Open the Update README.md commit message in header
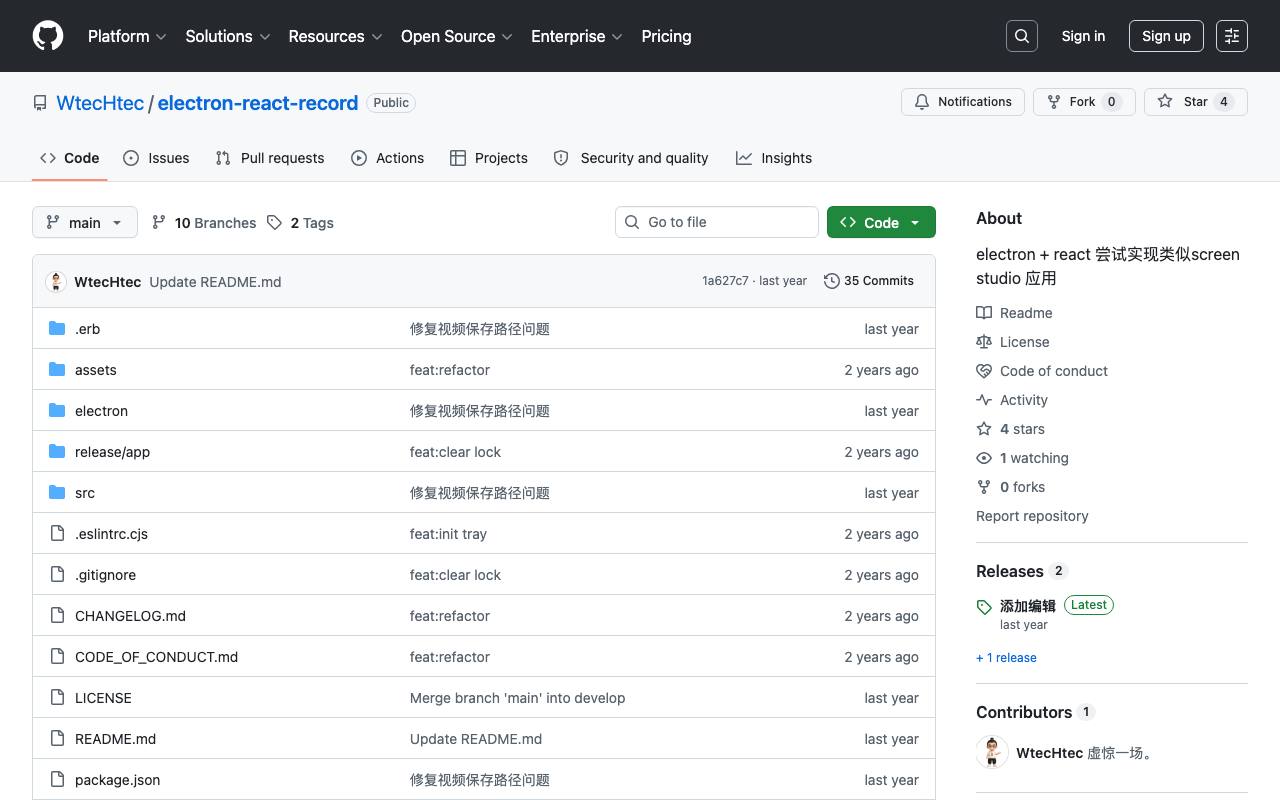The height and width of the screenshot is (800, 1280). (215, 282)
